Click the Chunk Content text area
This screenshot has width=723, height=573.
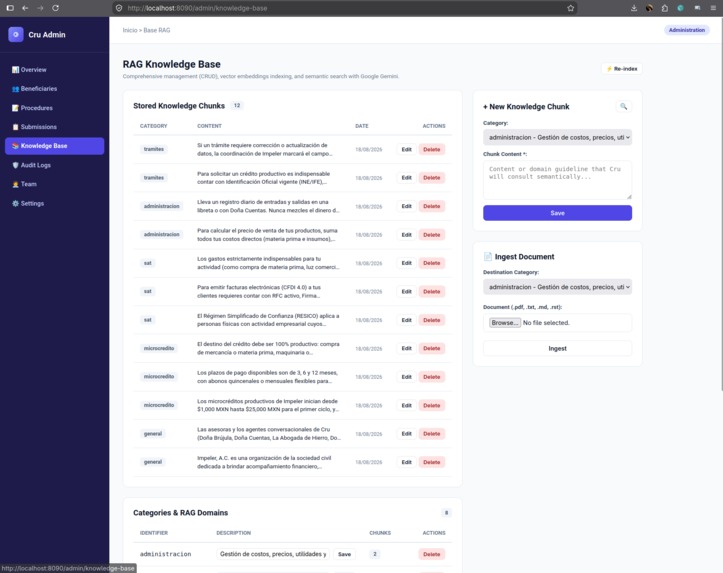pos(557,180)
